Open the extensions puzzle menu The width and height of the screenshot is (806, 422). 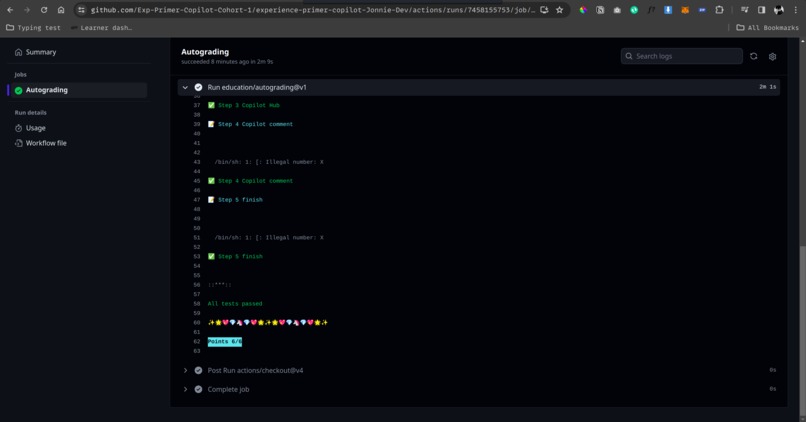[719, 10]
